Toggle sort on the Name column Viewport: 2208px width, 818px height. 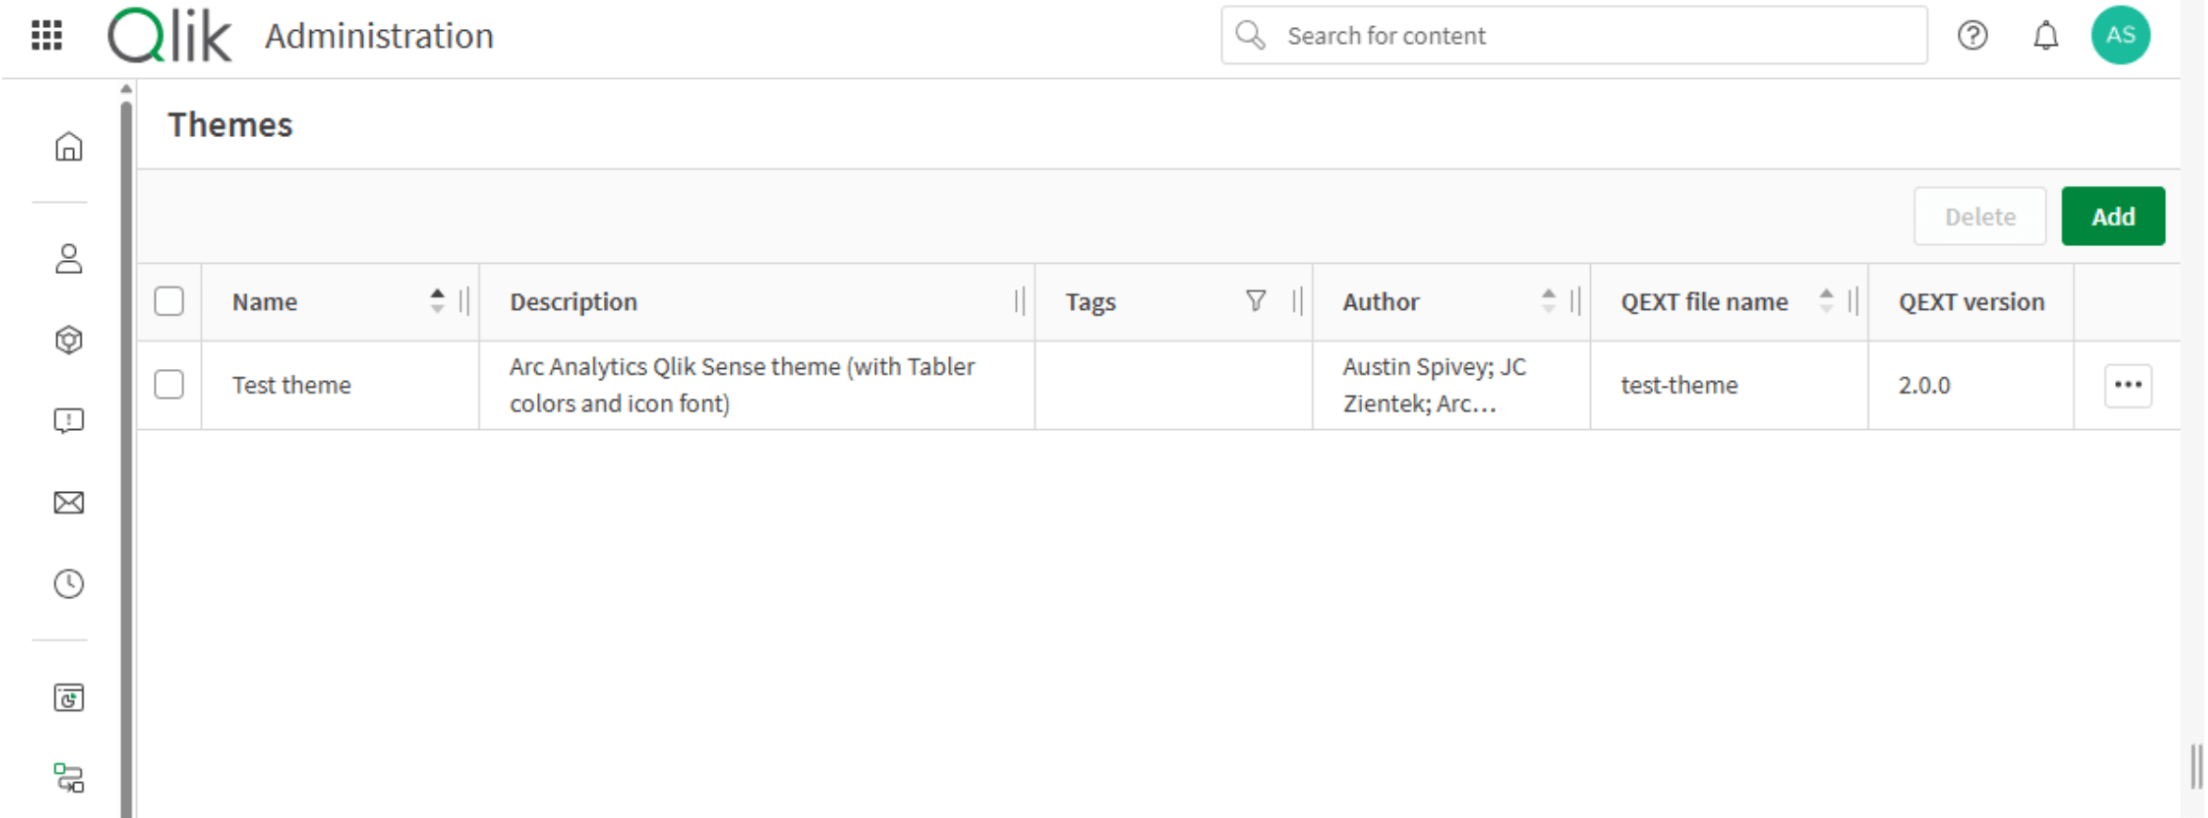437,301
